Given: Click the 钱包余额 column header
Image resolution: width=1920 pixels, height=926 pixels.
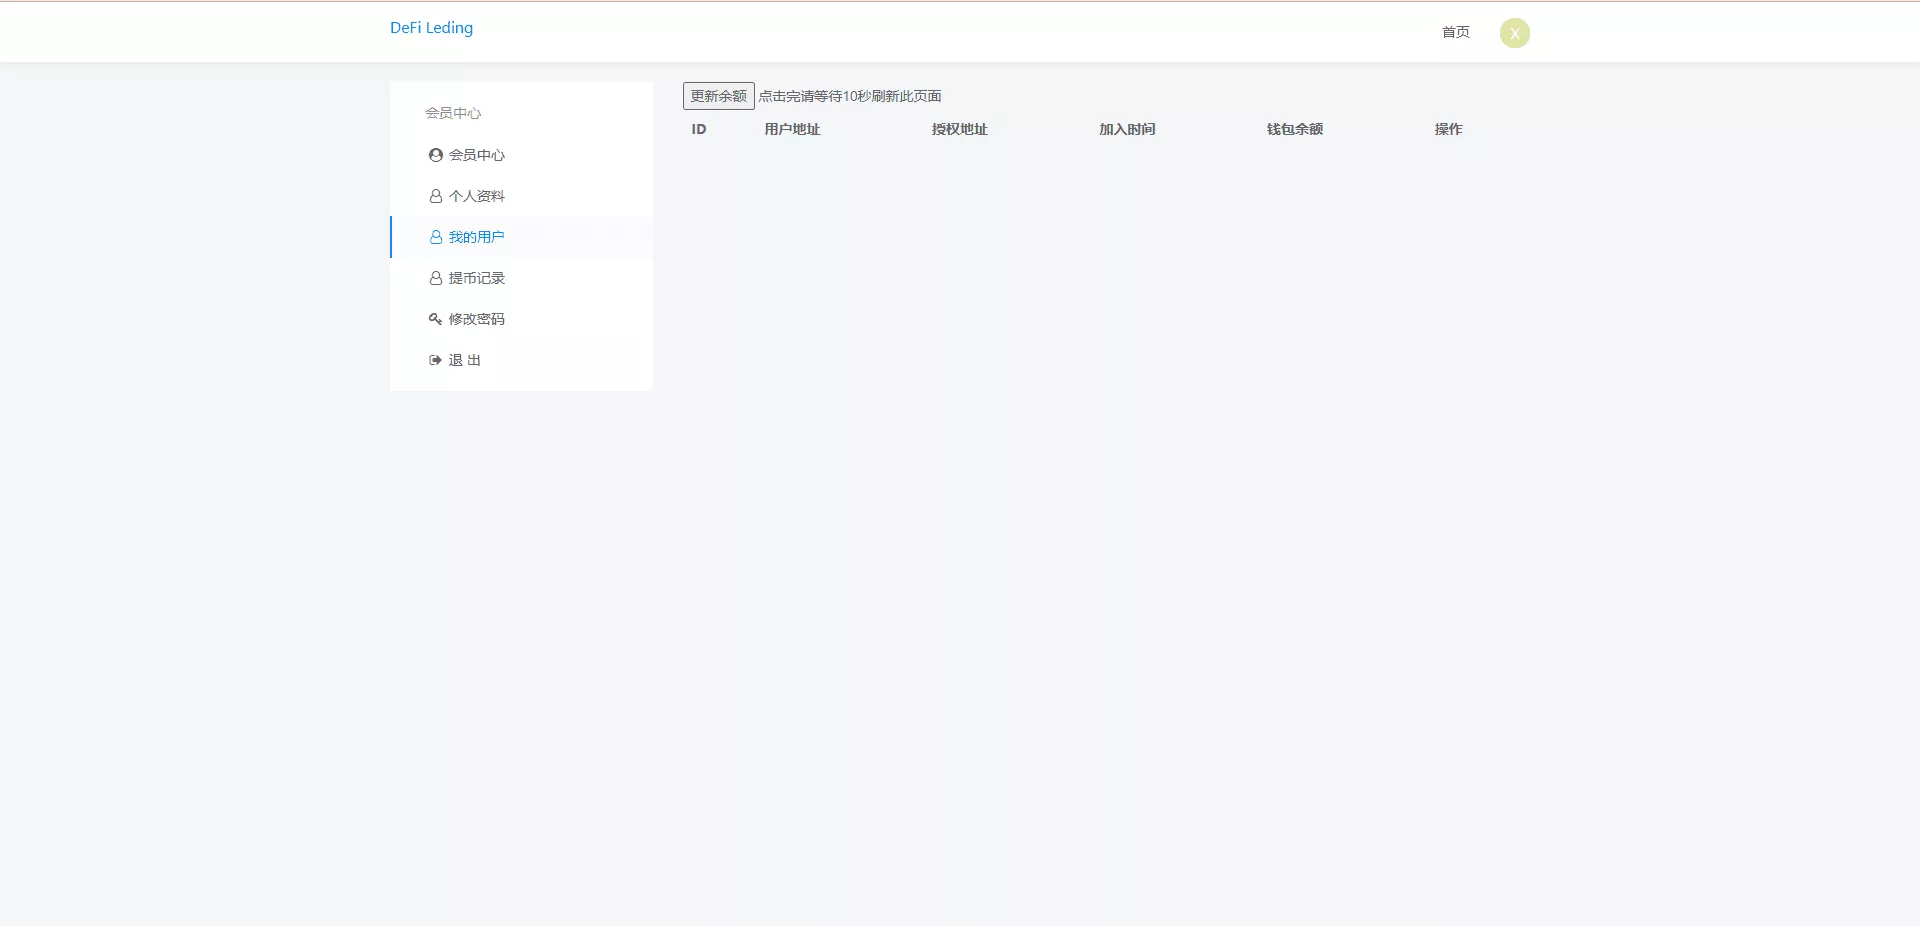Looking at the screenshot, I should point(1294,129).
